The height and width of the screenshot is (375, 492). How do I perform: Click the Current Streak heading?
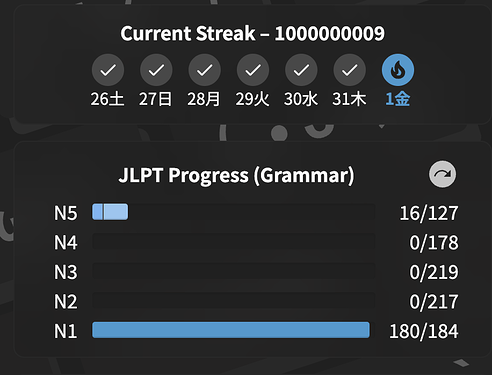pos(252,33)
